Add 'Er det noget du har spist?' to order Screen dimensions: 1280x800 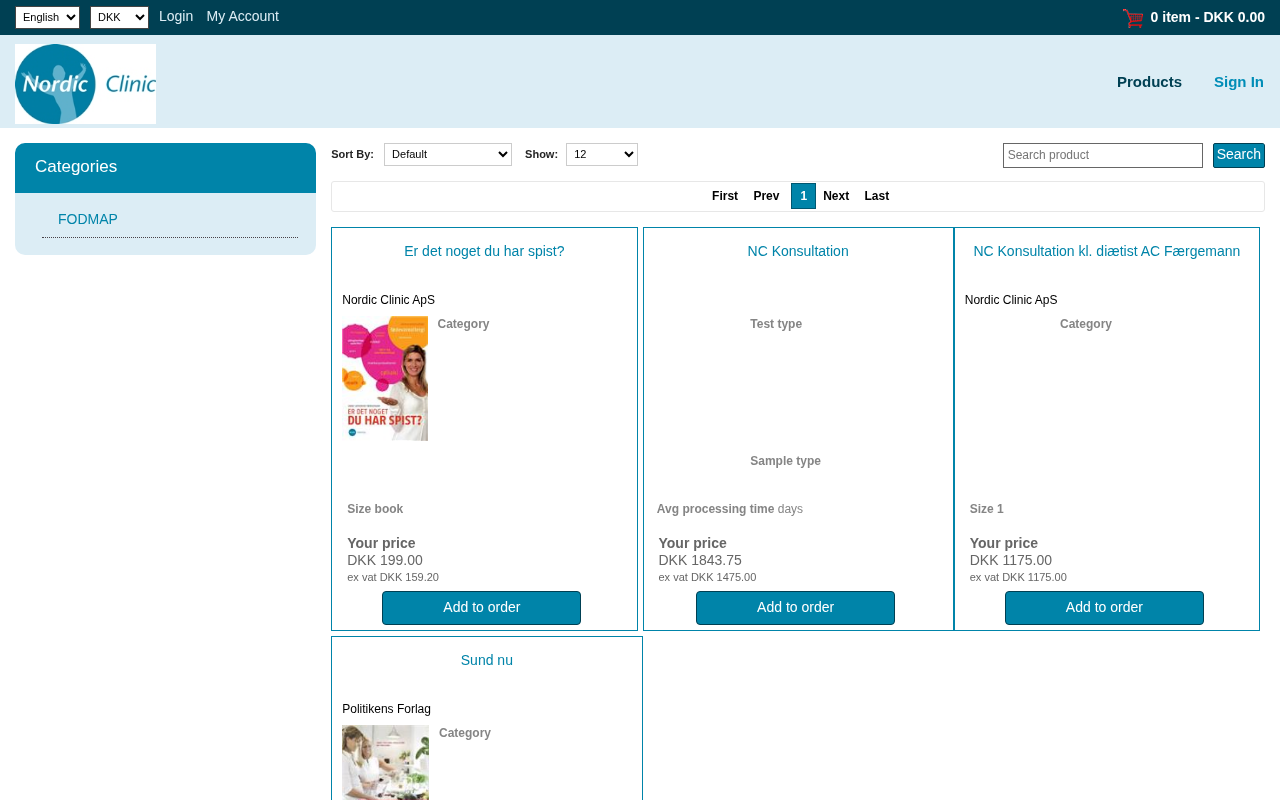pyautogui.click(x=481, y=608)
